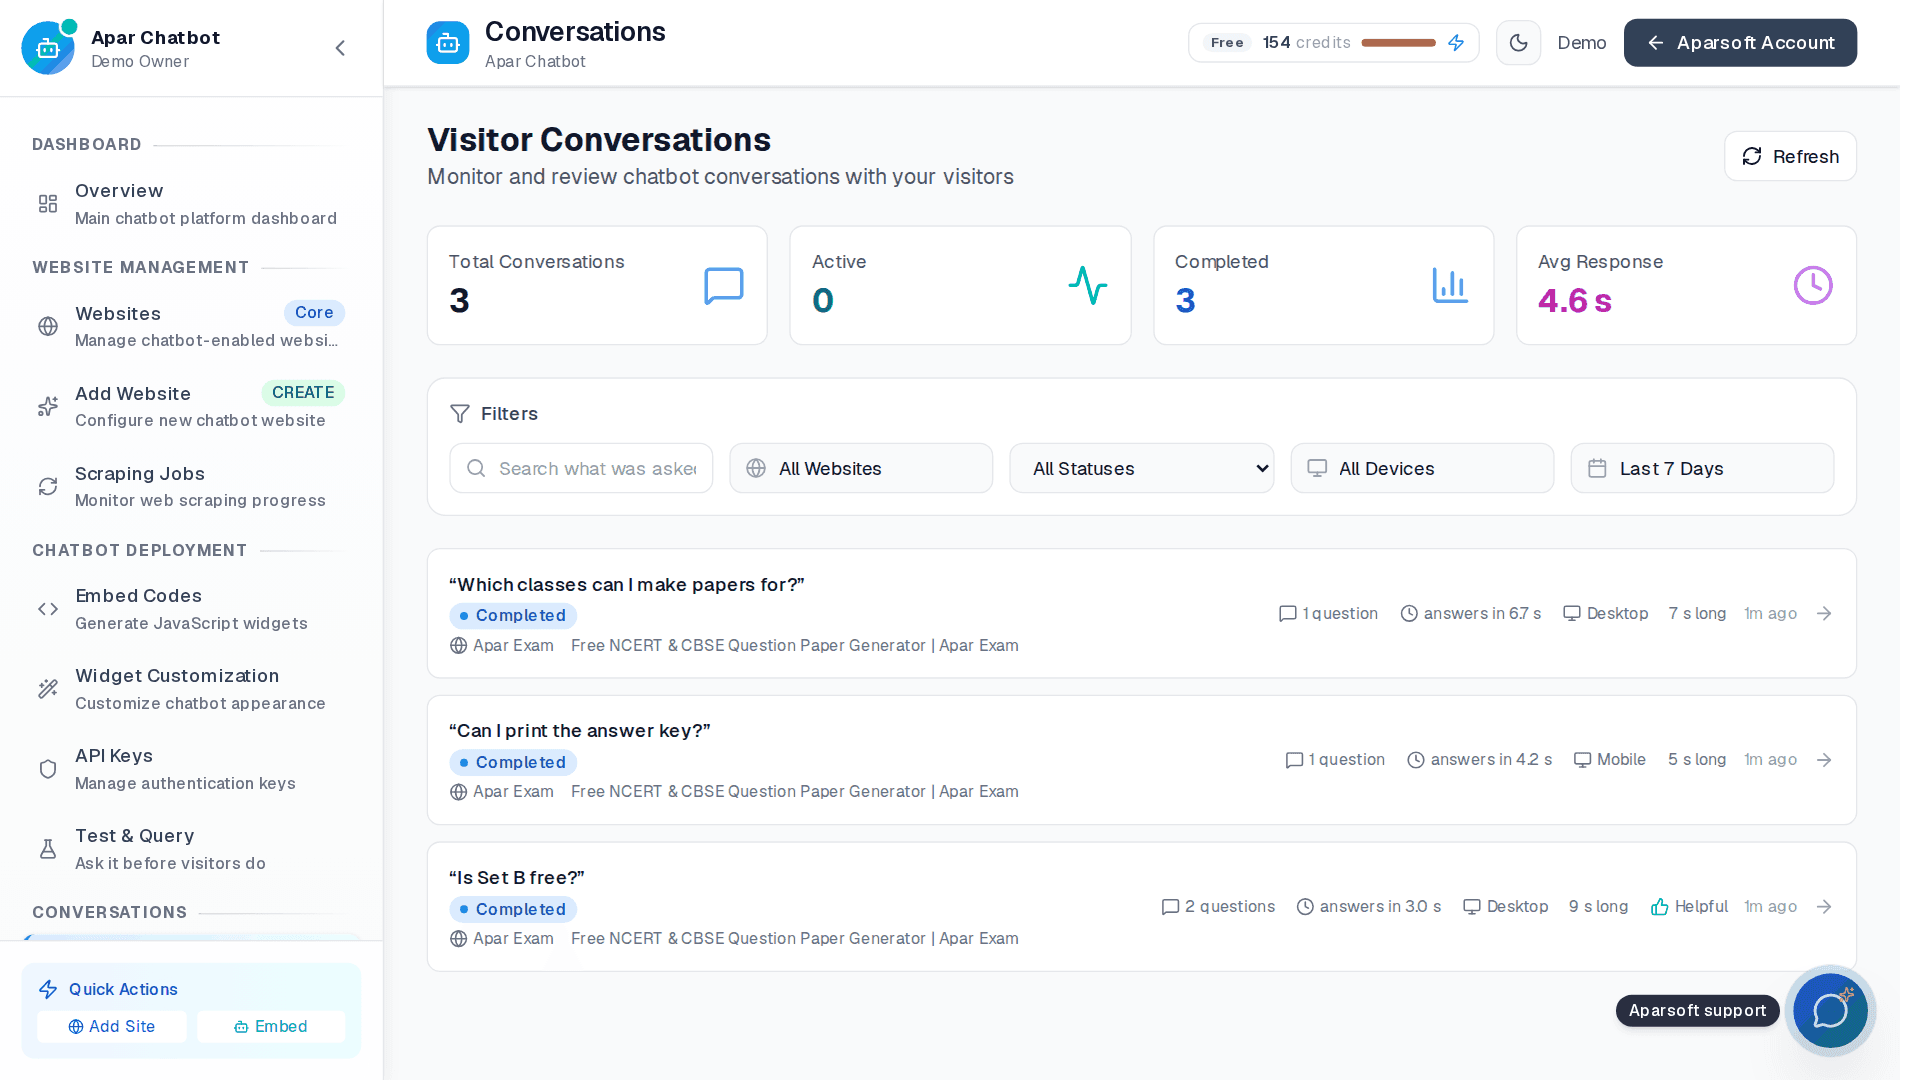
Task: Open arrow for "Is Set B free?" conversation
Action: tap(1824, 907)
